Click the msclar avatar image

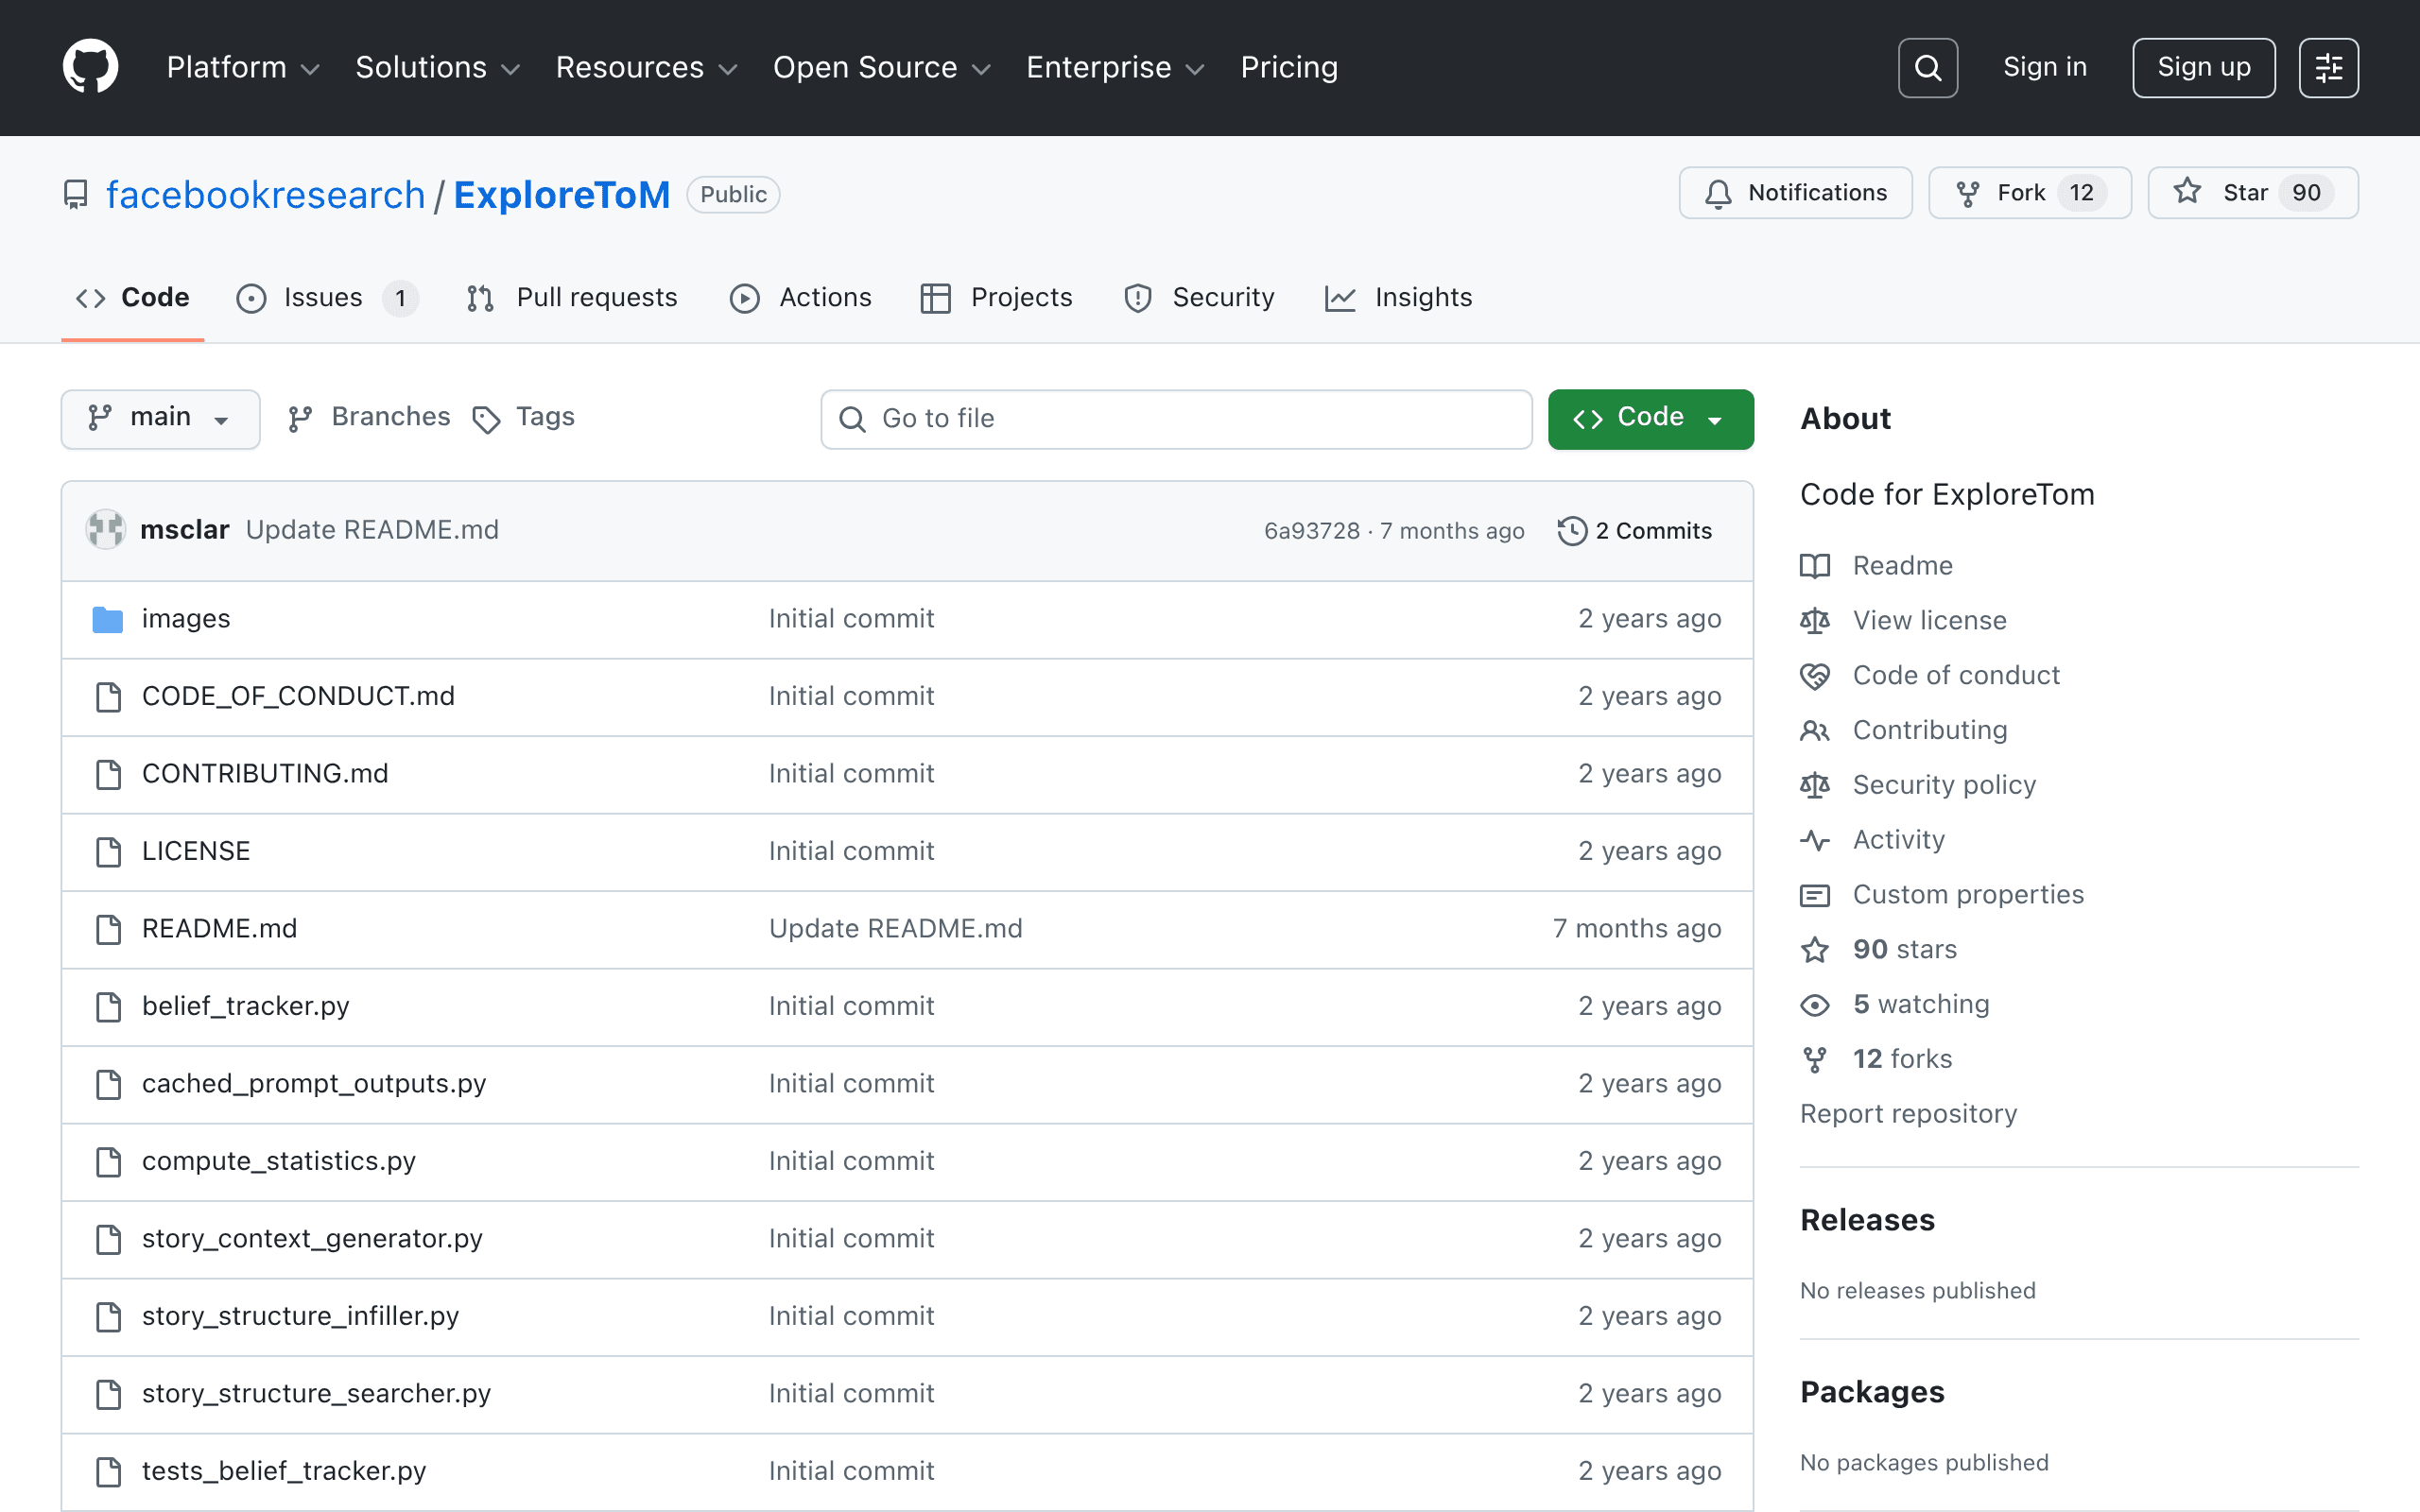pos(106,530)
